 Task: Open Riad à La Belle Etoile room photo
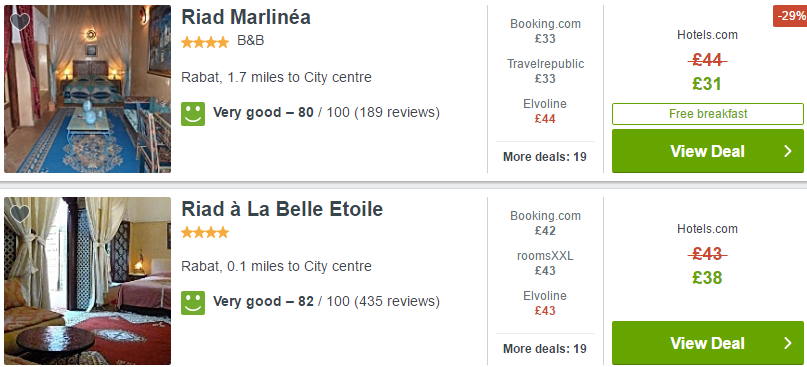[x=87, y=281]
